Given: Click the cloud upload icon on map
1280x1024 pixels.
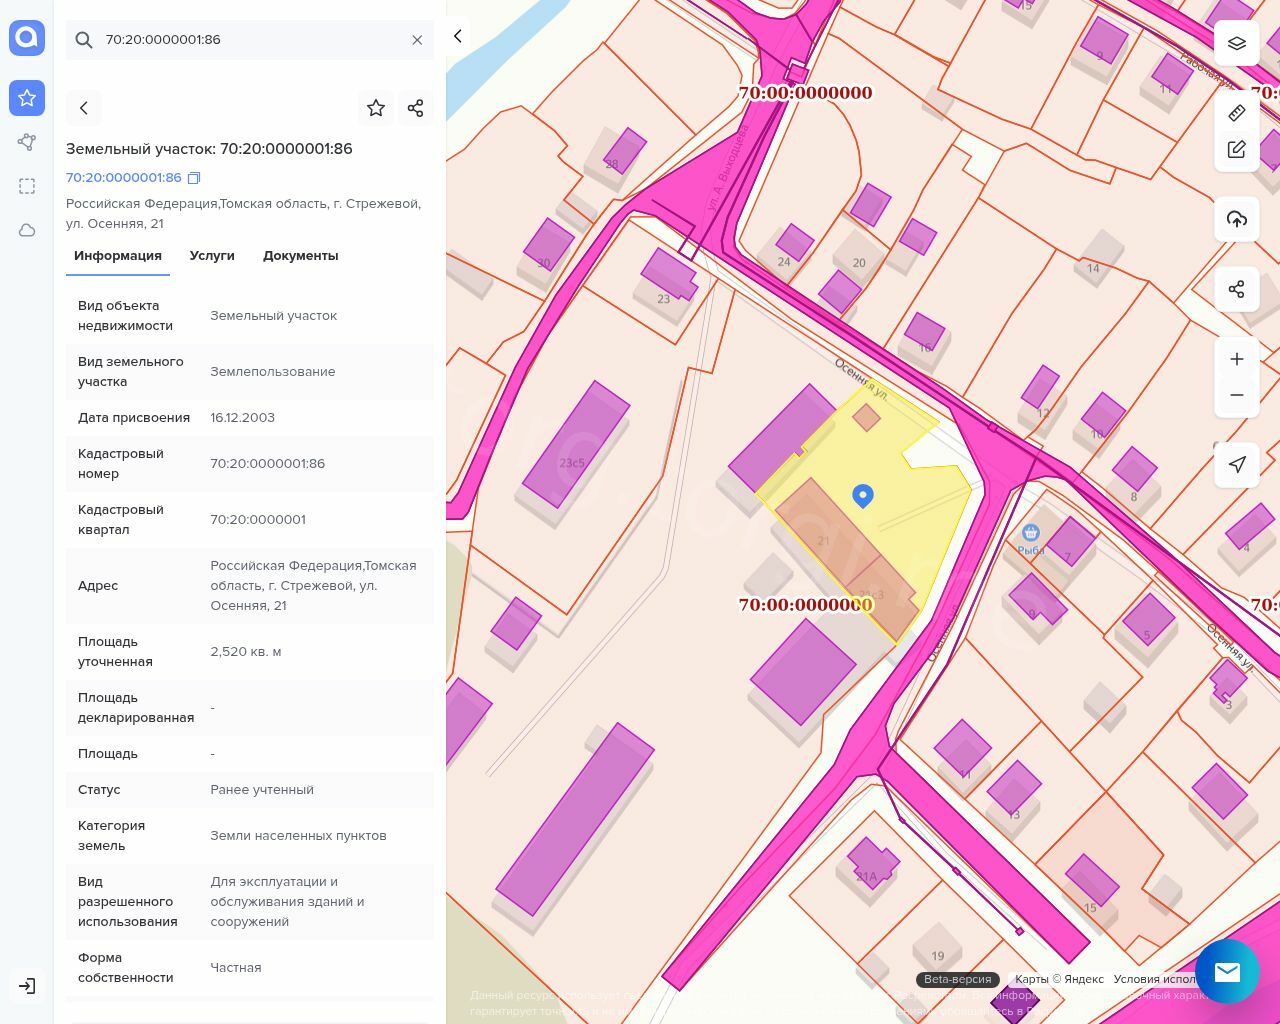Looking at the screenshot, I should pyautogui.click(x=1237, y=219).
